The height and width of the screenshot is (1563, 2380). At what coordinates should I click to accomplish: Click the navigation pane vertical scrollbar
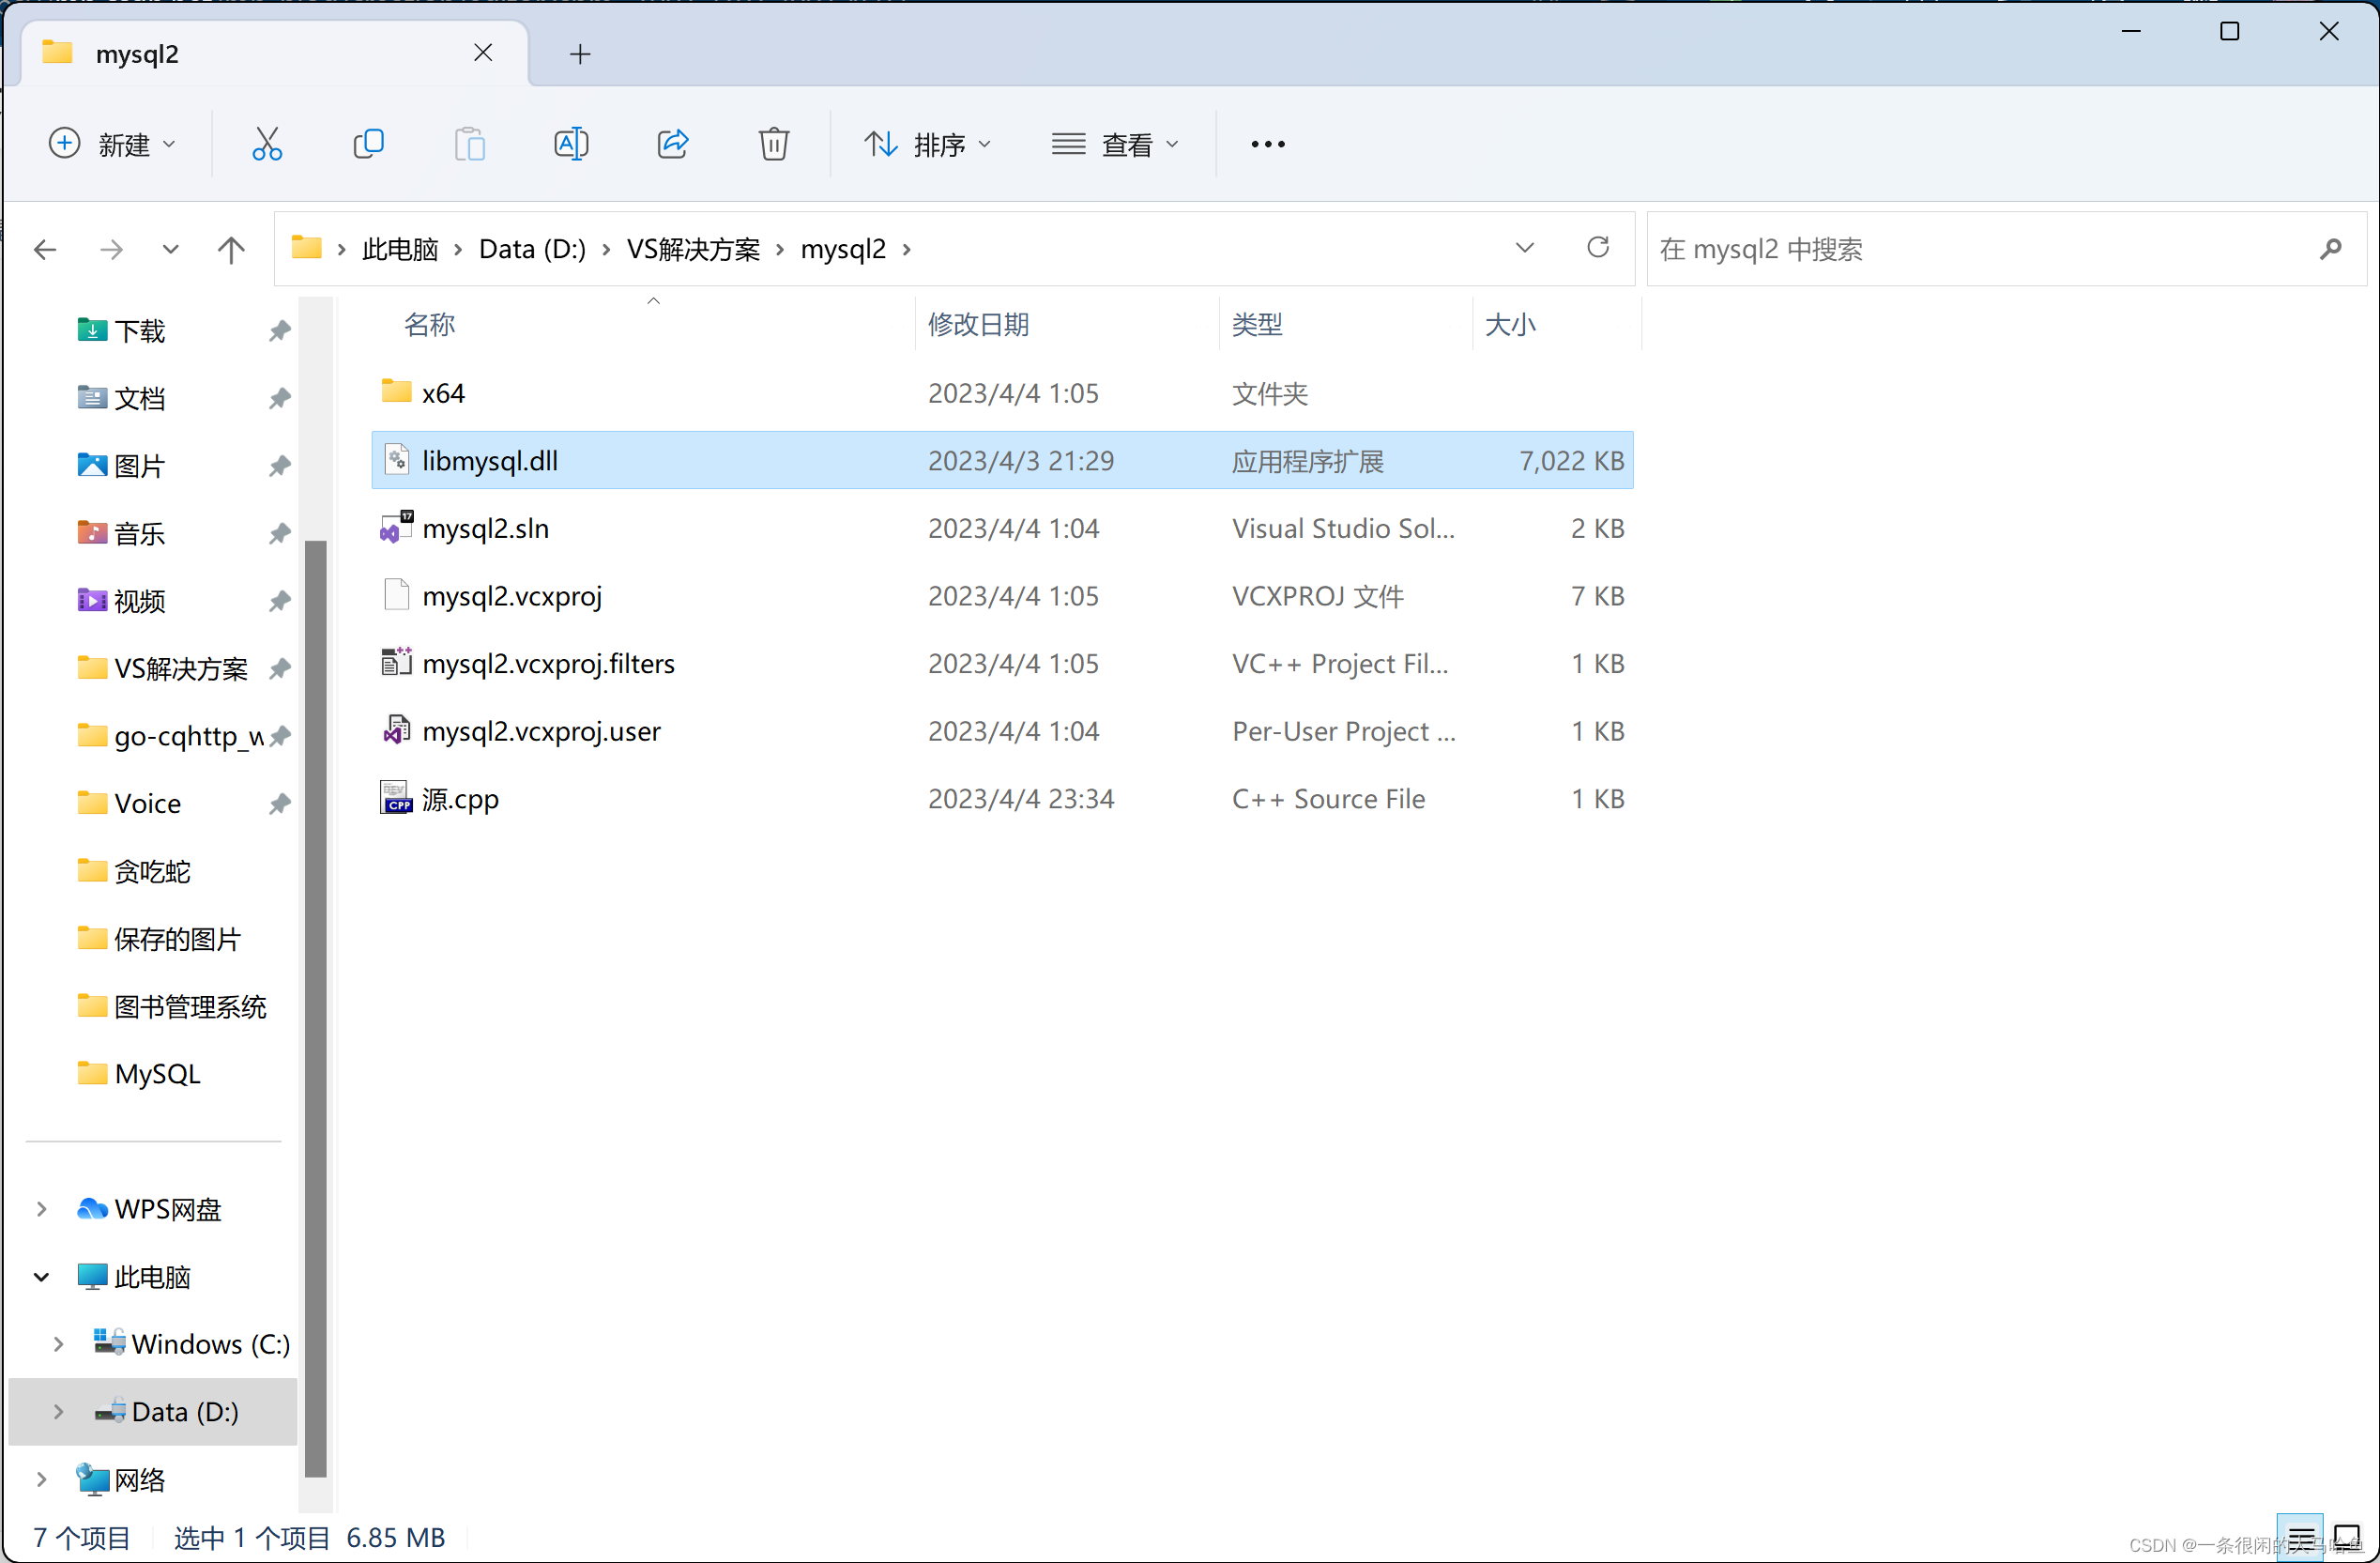coord(316,1000)
